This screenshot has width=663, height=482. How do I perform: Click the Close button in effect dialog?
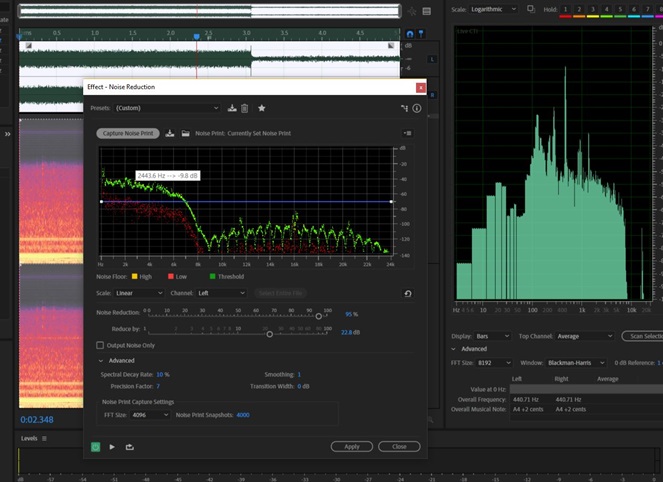point(399,446)
